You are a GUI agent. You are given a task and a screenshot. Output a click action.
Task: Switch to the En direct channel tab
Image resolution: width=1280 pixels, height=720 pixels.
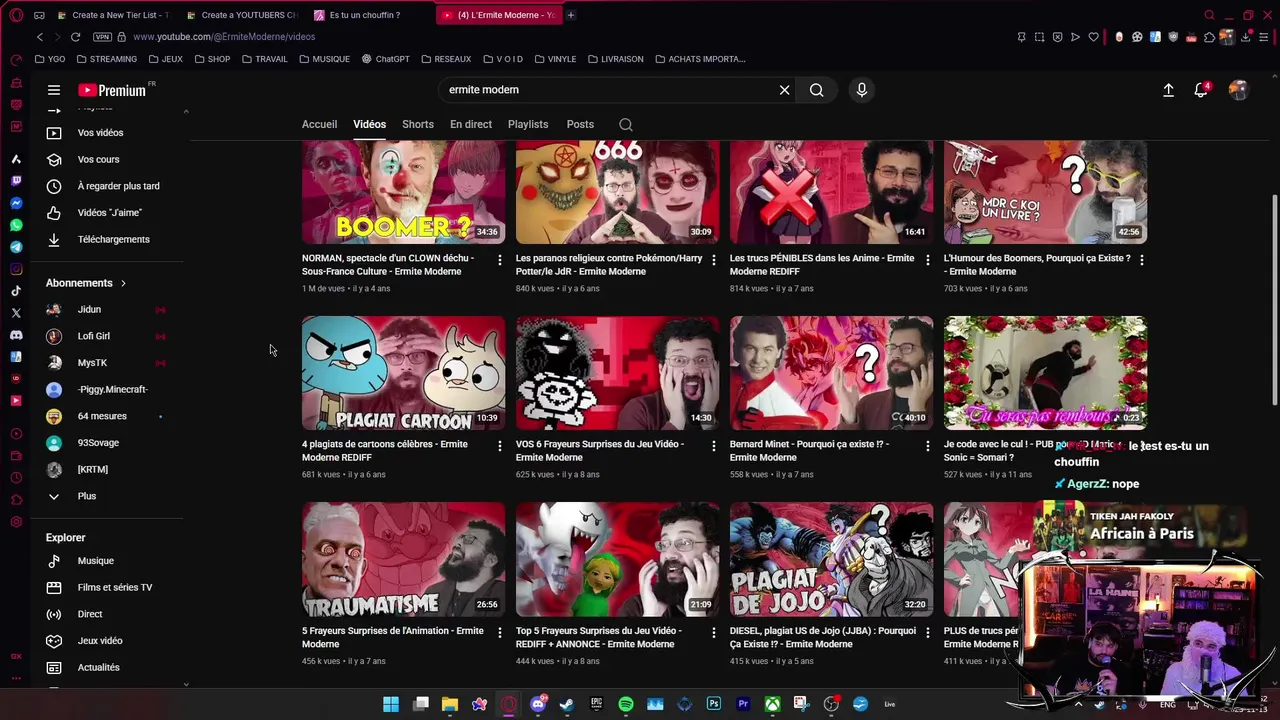click(x=471, y=125)
